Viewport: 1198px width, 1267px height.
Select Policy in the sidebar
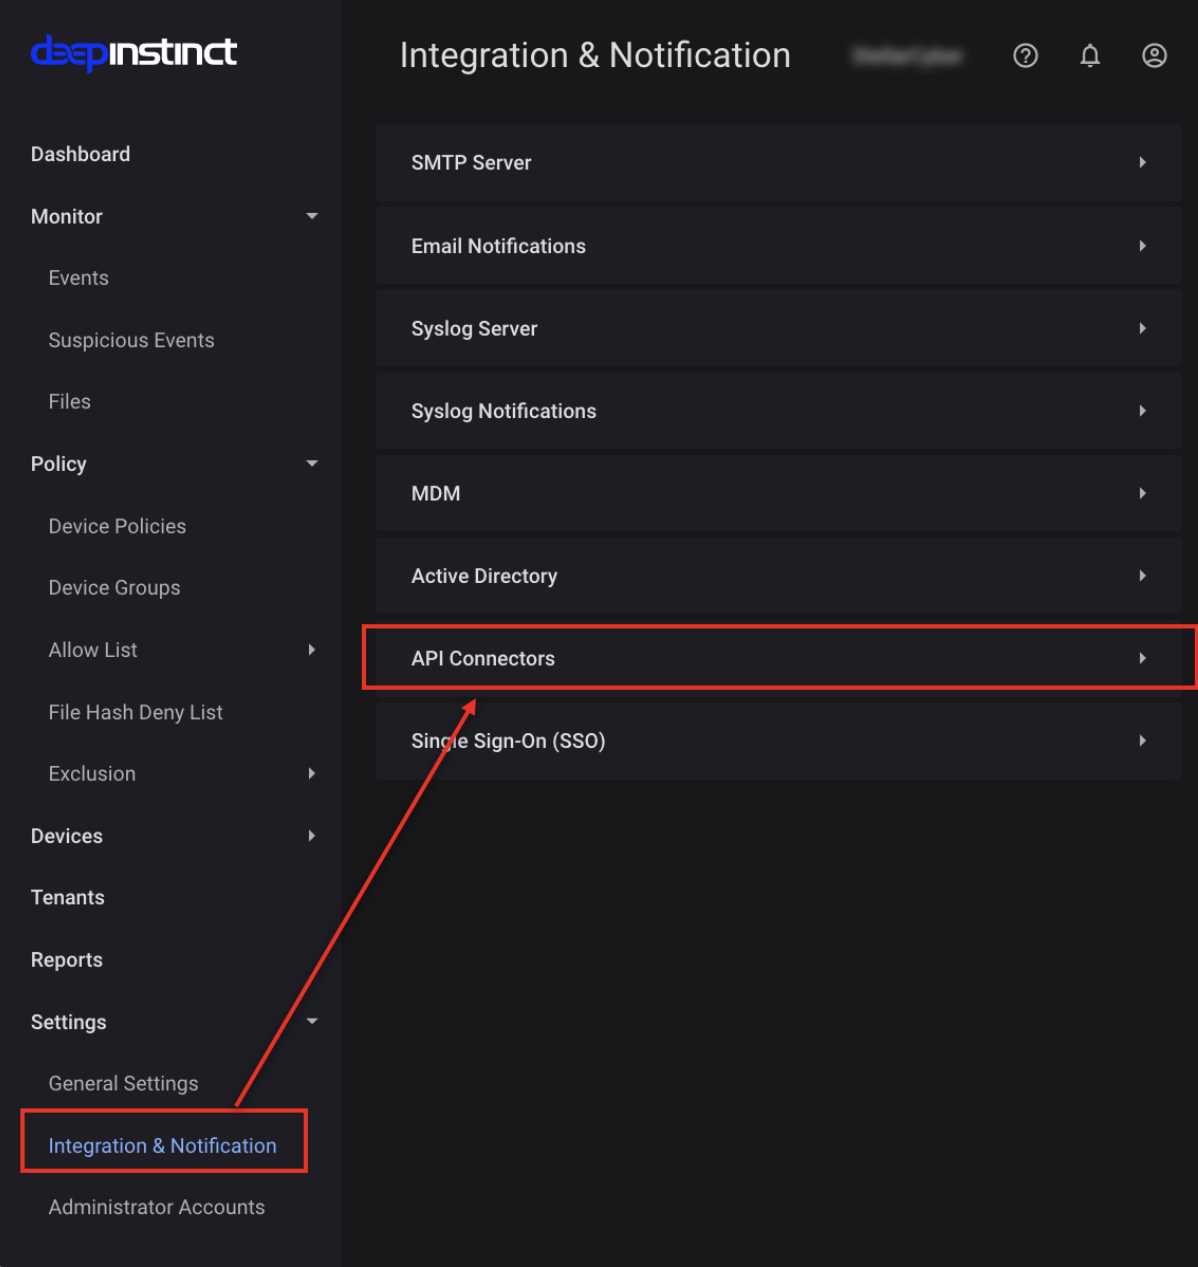(x=58, y=464)
